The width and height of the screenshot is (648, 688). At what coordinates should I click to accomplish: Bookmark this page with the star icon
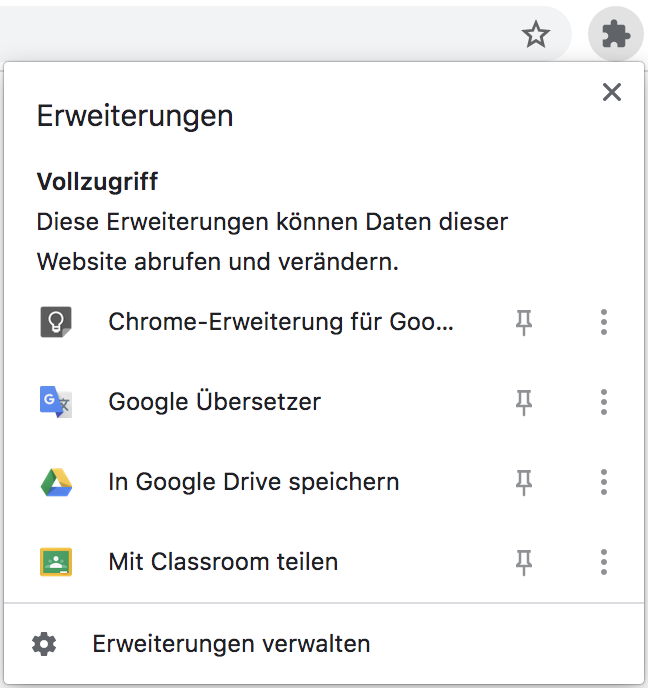pyautogui.click(x=536, y=34)
